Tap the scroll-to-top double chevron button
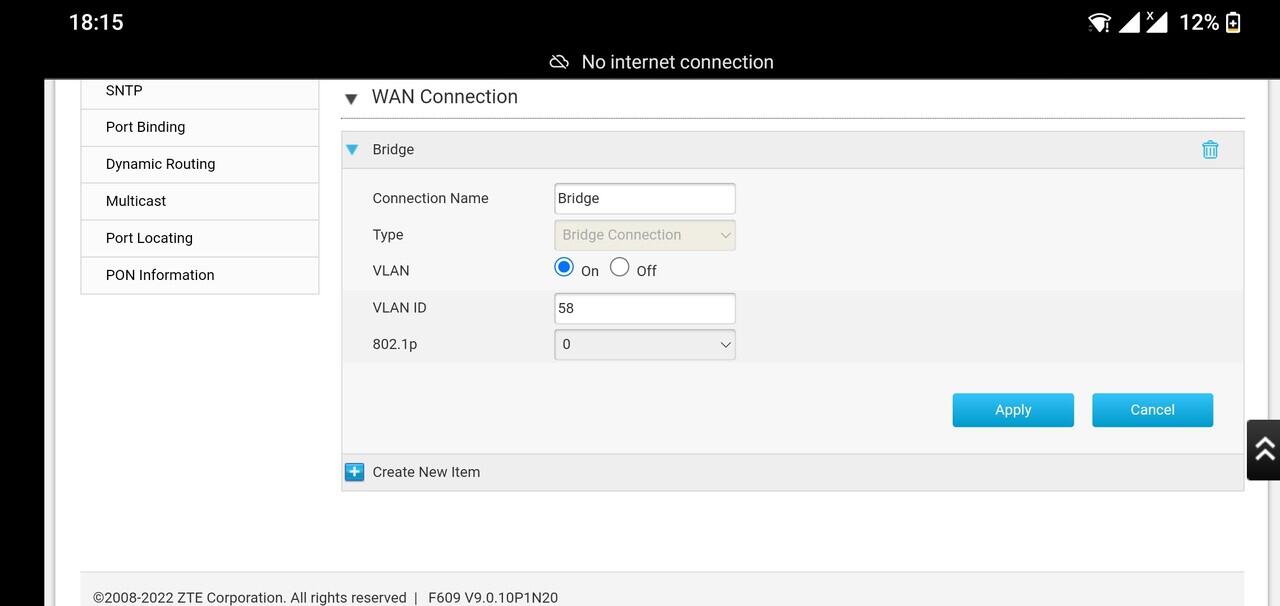1280x606 pixels. [1263, 450]
